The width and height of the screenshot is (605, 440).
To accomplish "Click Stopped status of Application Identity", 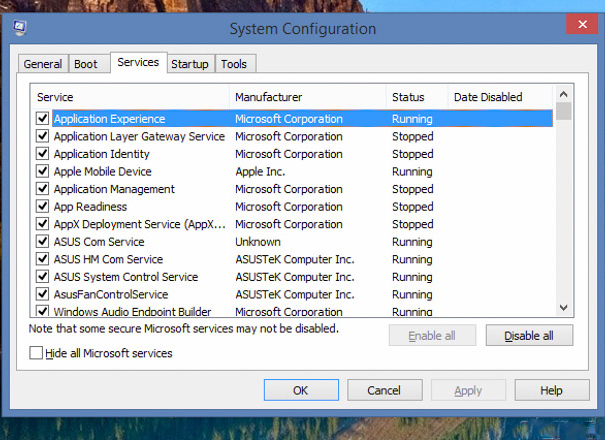I will pyautogui.click(x=413, y=154).
